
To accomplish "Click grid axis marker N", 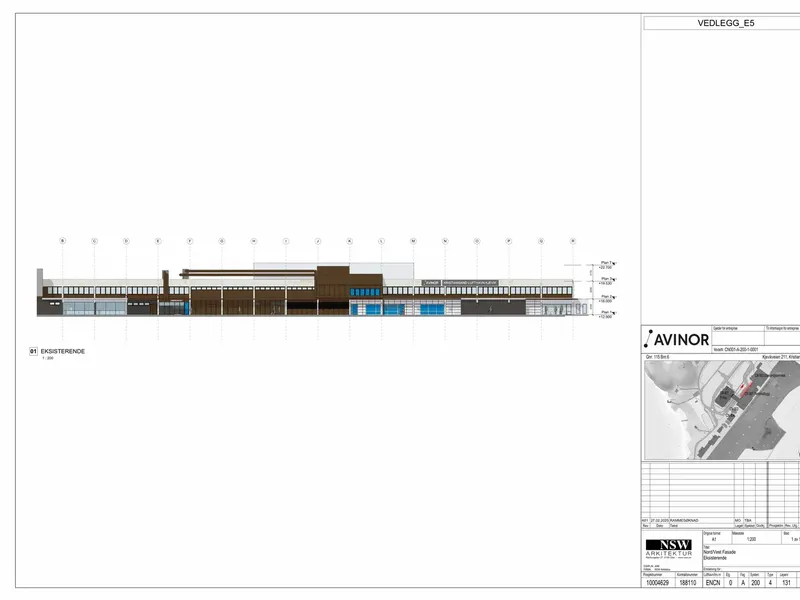I will (x=445, y=241).
